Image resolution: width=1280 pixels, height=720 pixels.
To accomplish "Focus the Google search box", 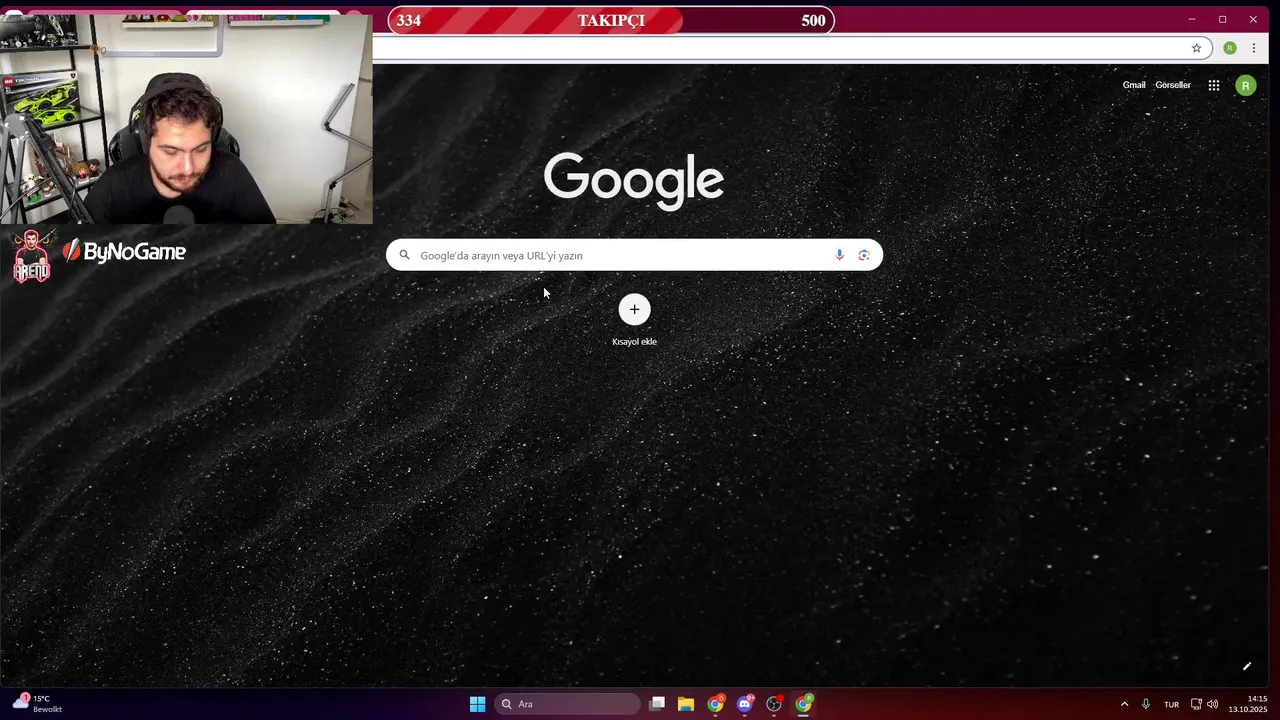I will pos(634,255).
